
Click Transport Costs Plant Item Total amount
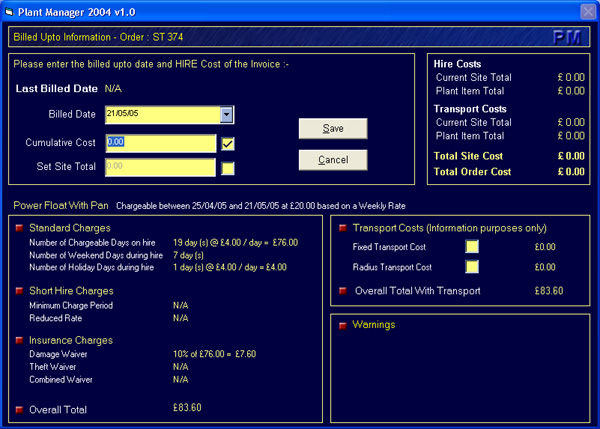point(571,136)
